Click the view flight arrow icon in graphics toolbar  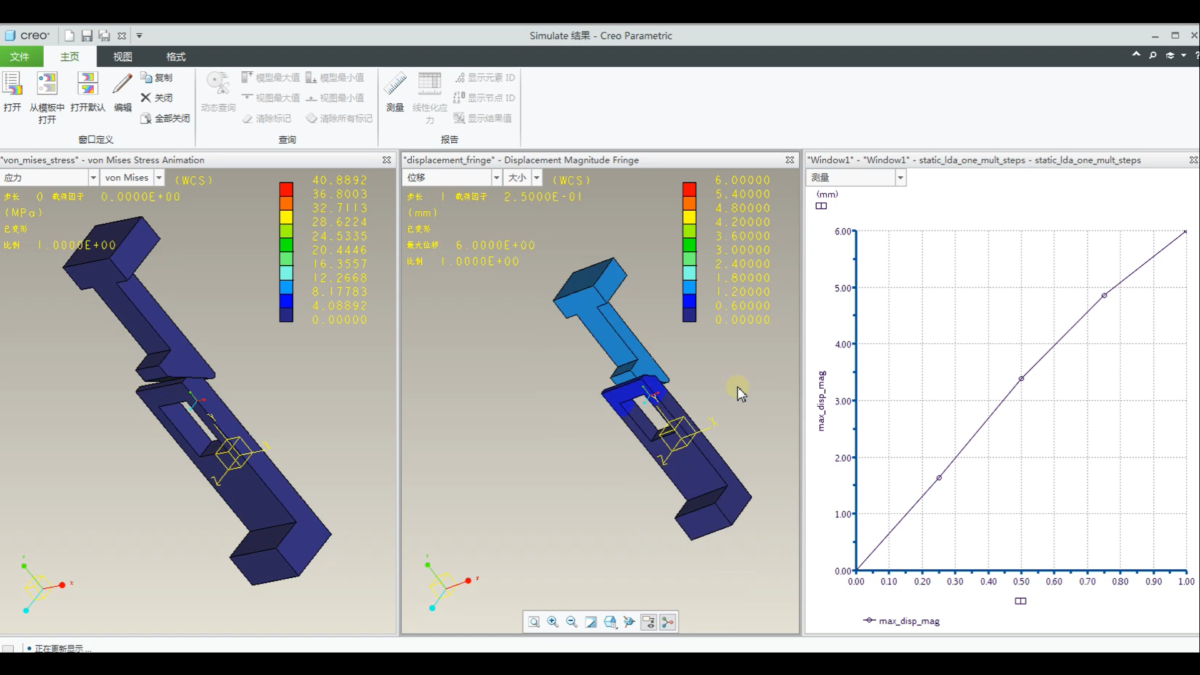629,622
